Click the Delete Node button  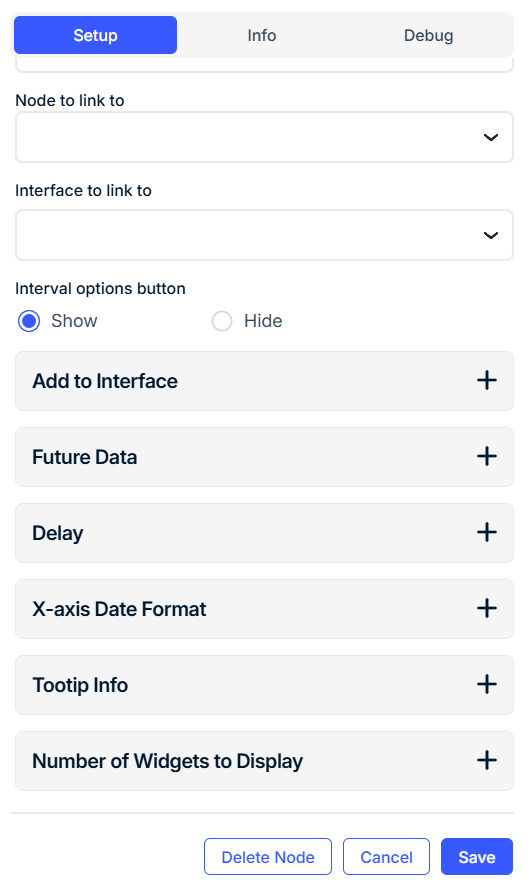[x=268, y=857]
